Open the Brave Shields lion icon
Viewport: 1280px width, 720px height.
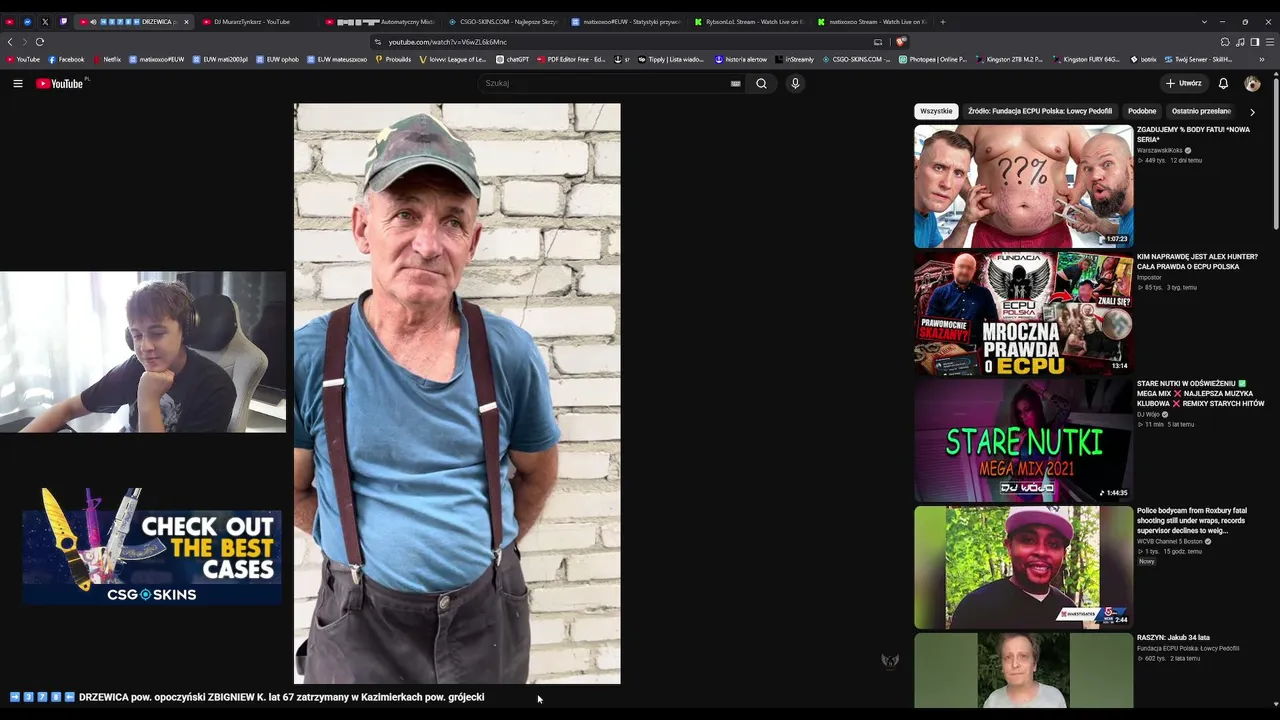[901, 42]
